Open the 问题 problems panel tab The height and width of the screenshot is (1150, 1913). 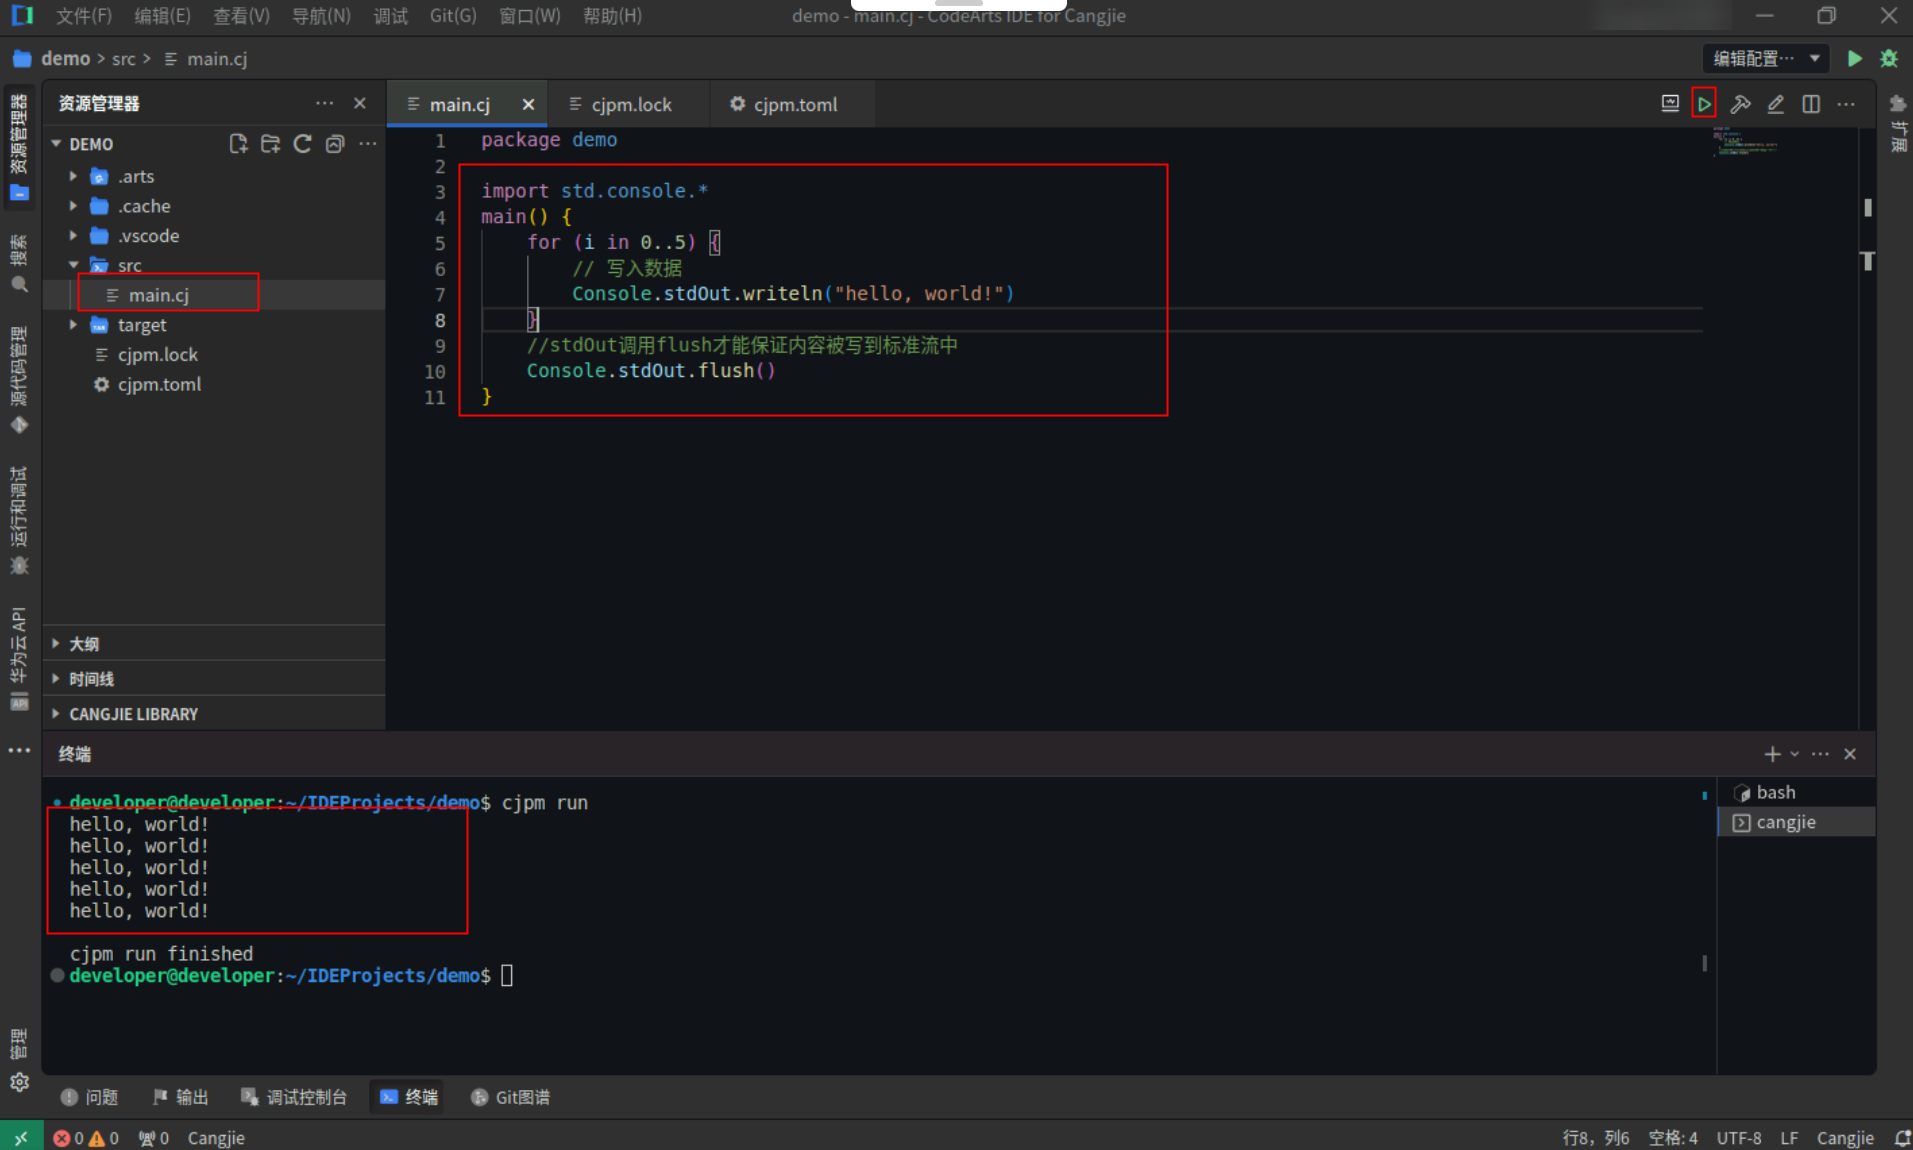[x=90, y=1097]
